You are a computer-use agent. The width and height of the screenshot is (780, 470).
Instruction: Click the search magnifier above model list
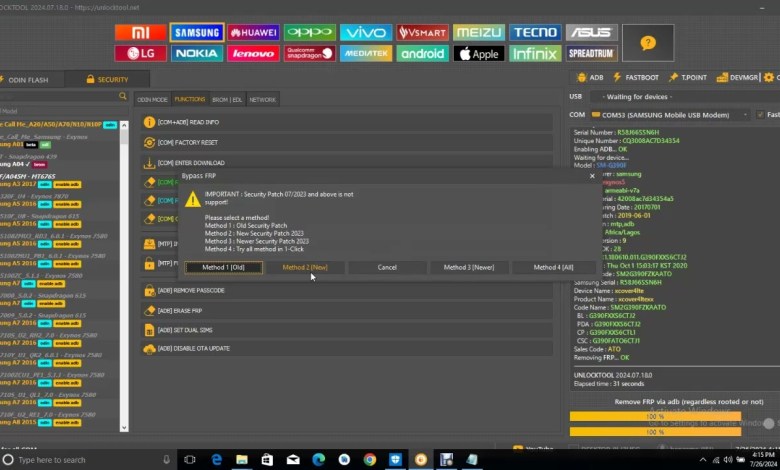click(122, 97)
